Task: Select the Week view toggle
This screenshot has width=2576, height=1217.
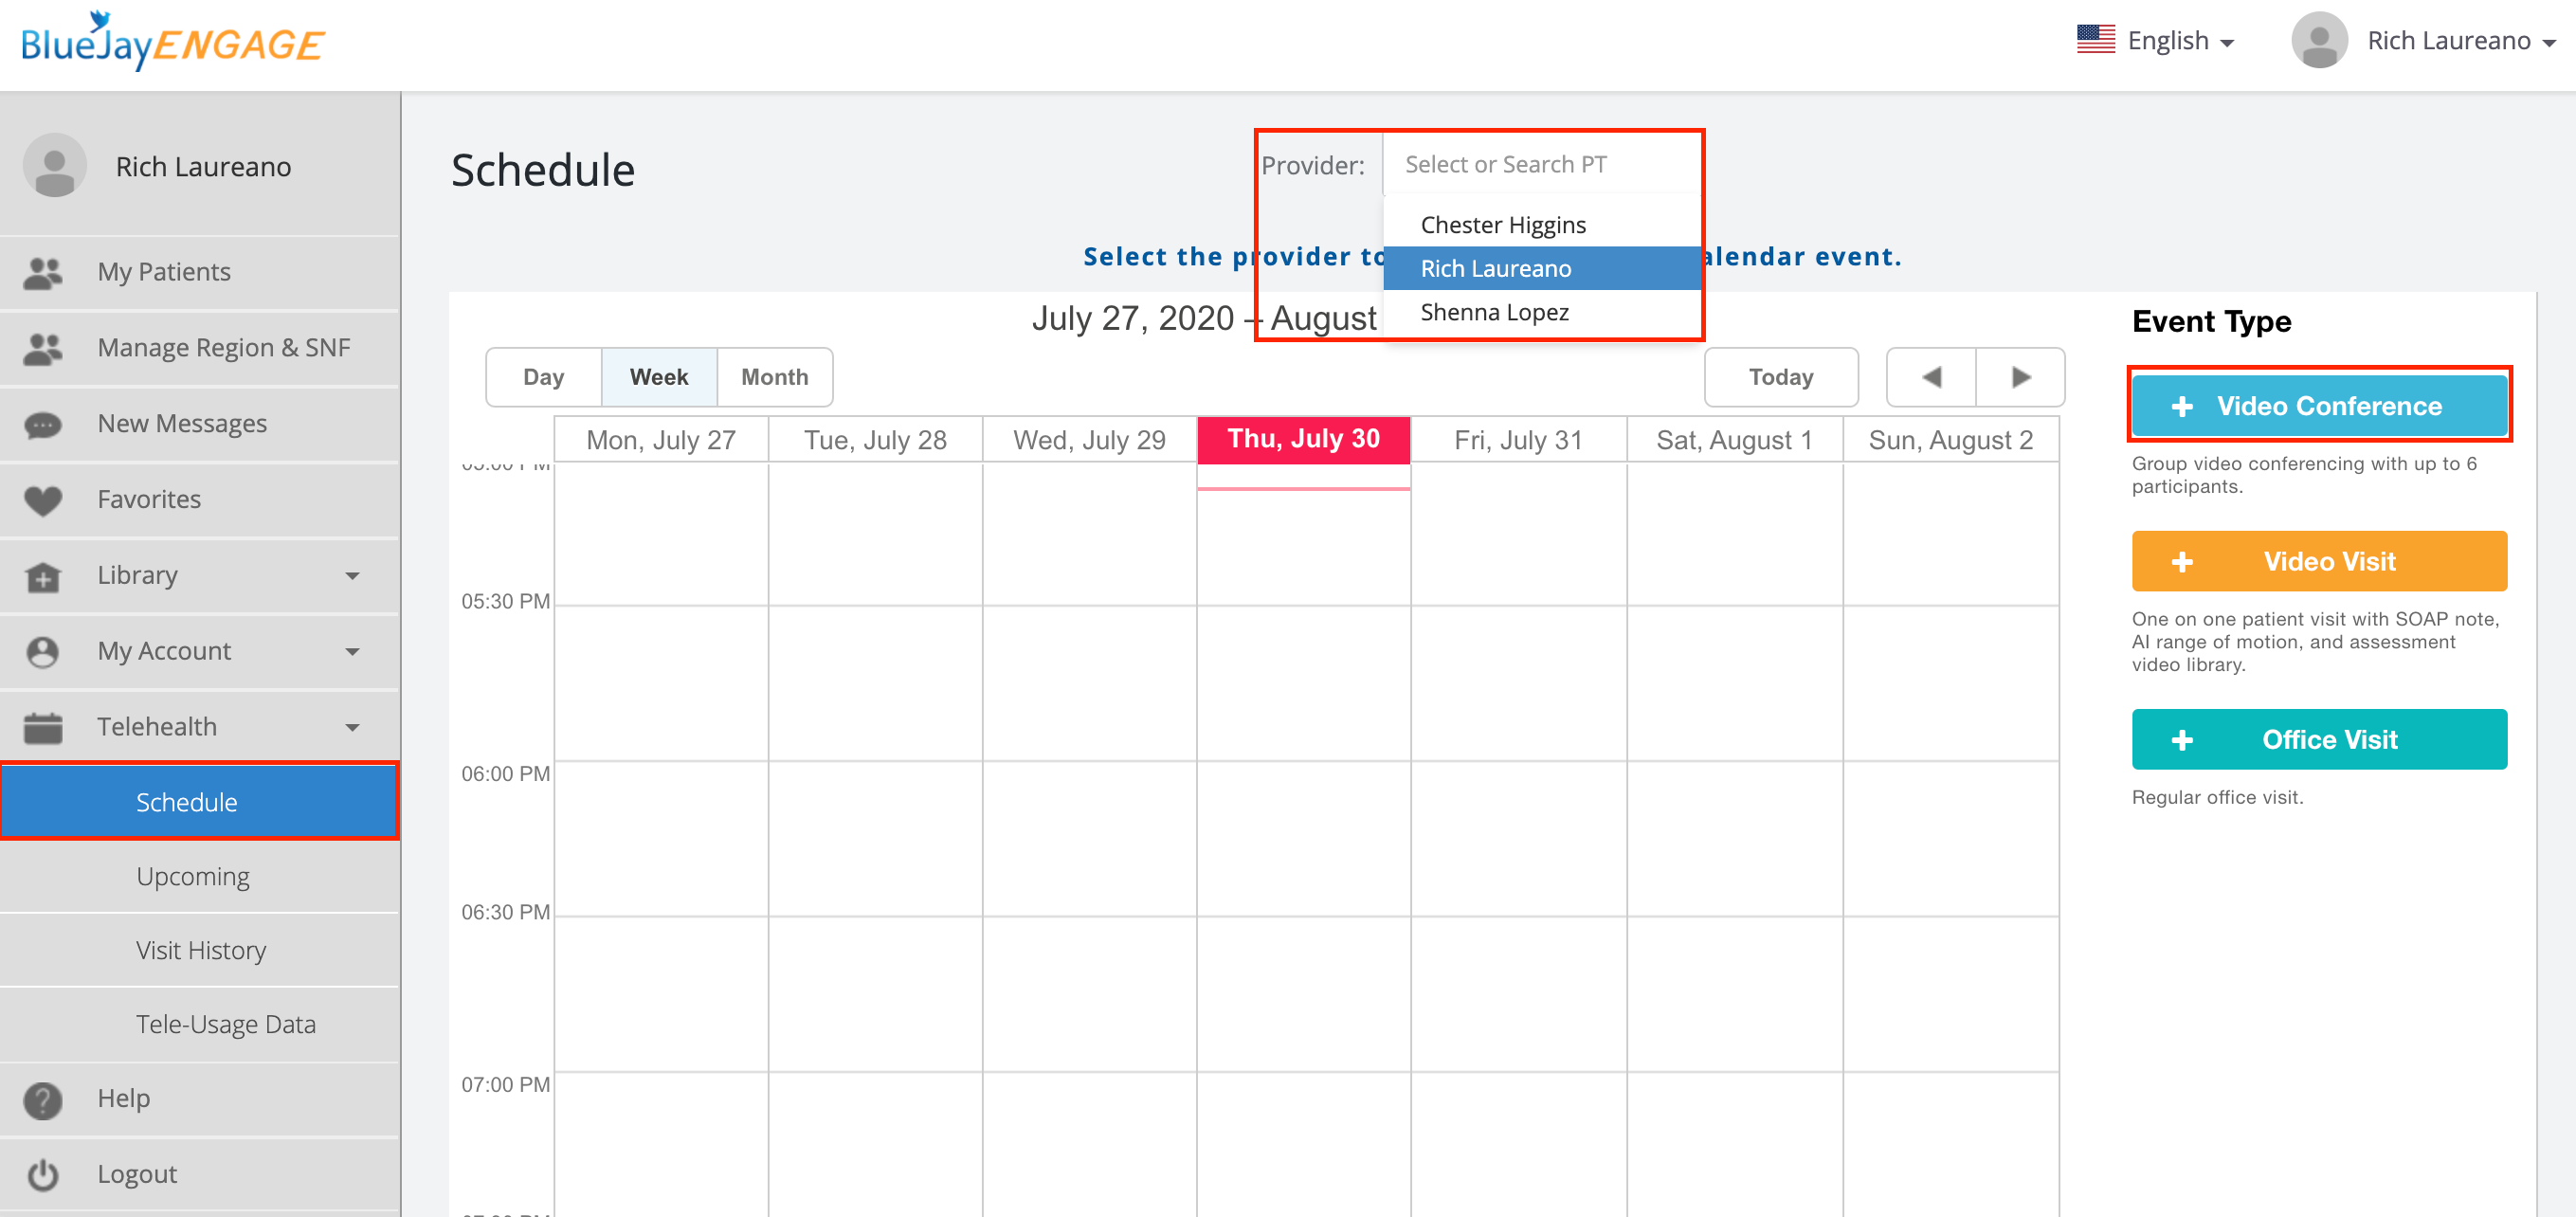Action: coord(658,377)
